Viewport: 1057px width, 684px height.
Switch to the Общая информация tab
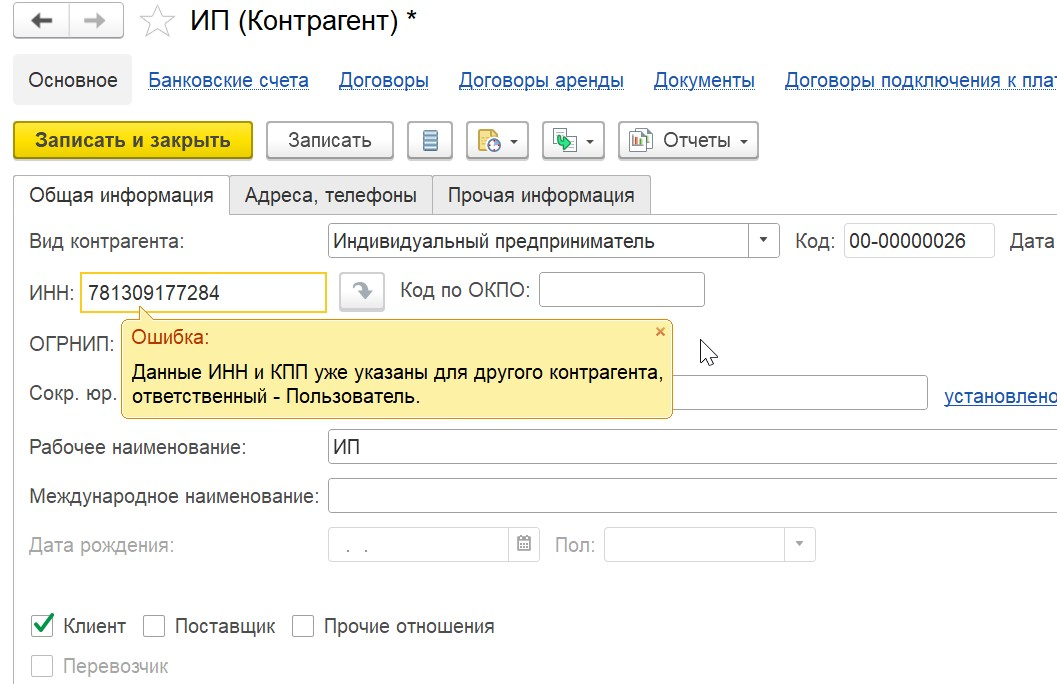(121, 195)
